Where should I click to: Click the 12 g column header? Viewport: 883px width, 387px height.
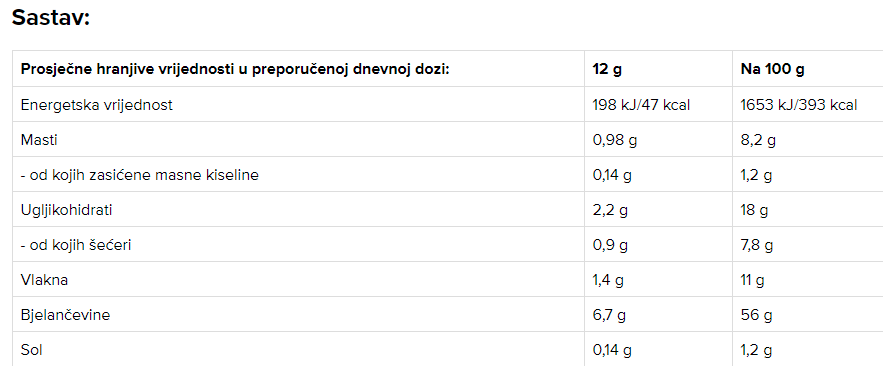pyautogui.click(x=607, y=70)
